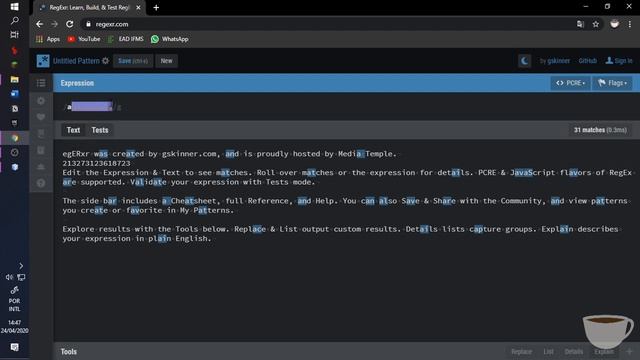Open the Details tool tab

pos(574,352)
